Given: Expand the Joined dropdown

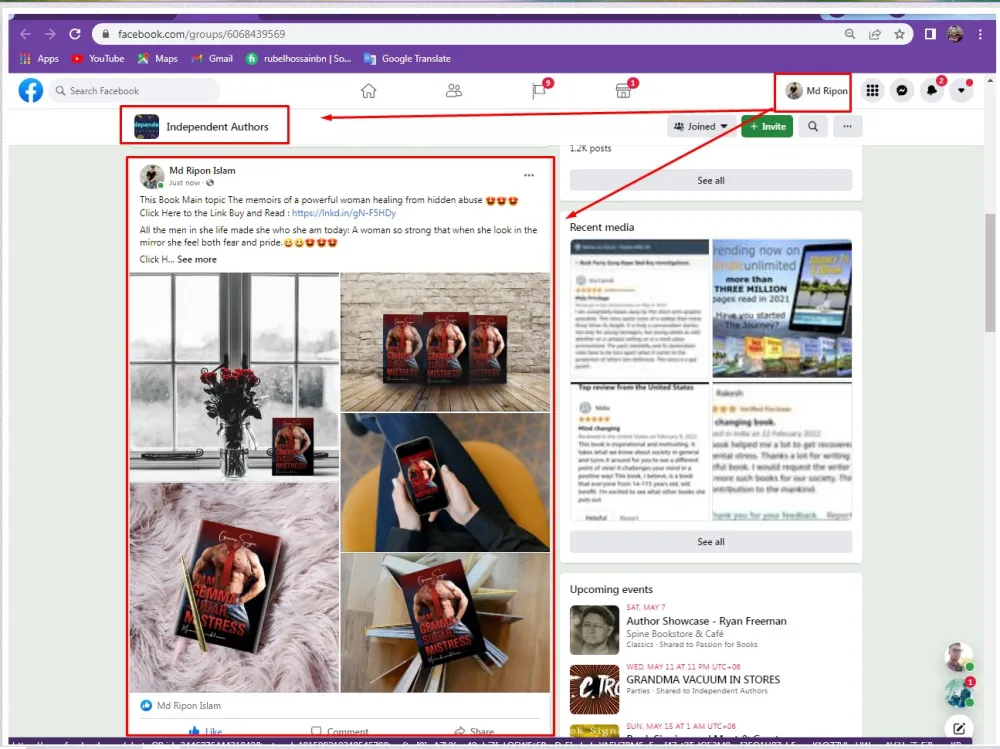Looking at the screenshot, I should point(701,126).
